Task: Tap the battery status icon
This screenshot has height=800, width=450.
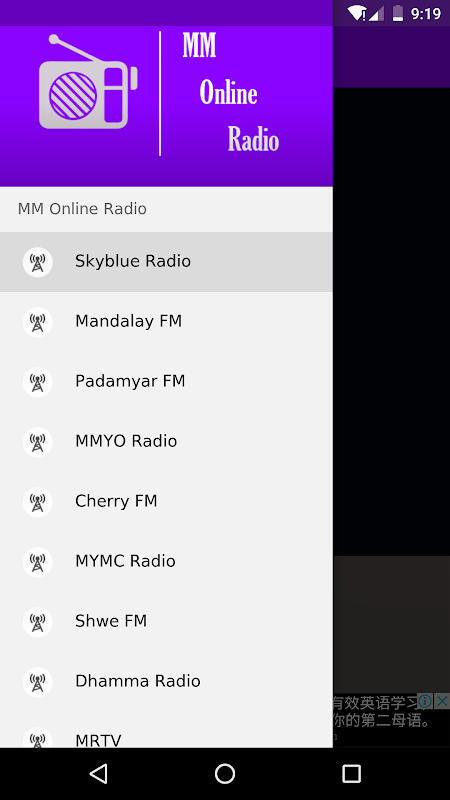Action: coord(397,13)
